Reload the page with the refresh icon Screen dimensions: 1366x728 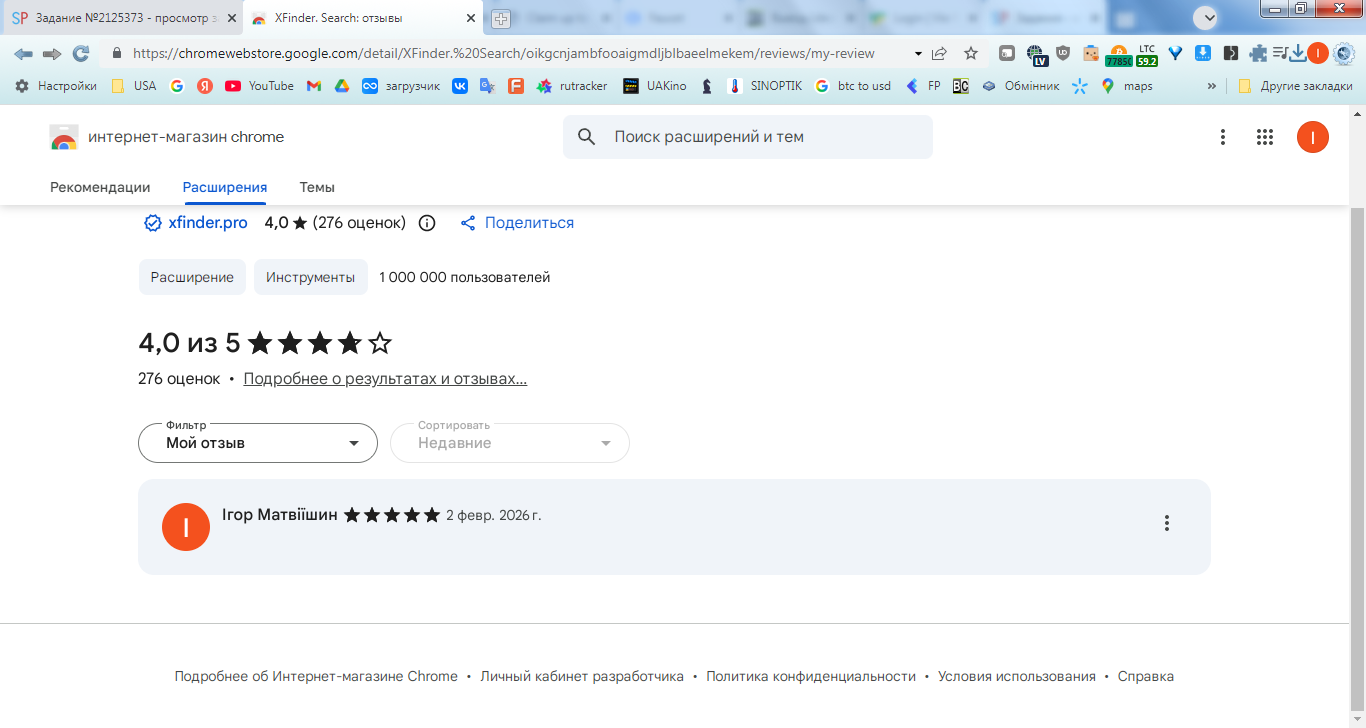[x=81, y=53]
